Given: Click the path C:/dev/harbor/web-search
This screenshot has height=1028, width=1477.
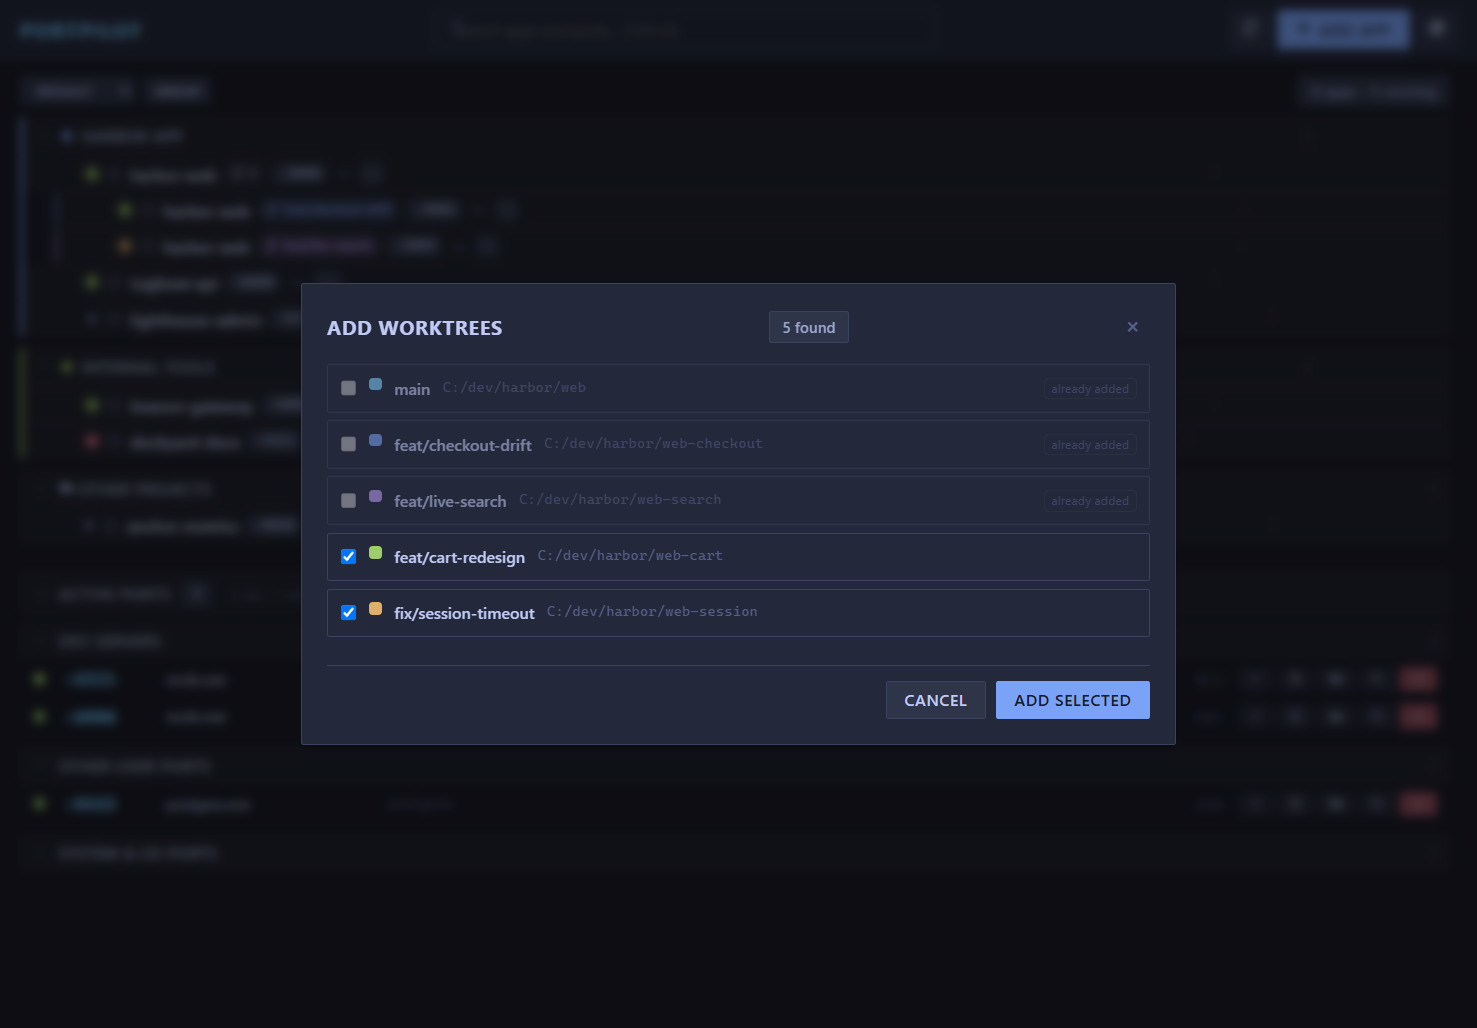Looking at the screenshot, I should coord(620,500).
